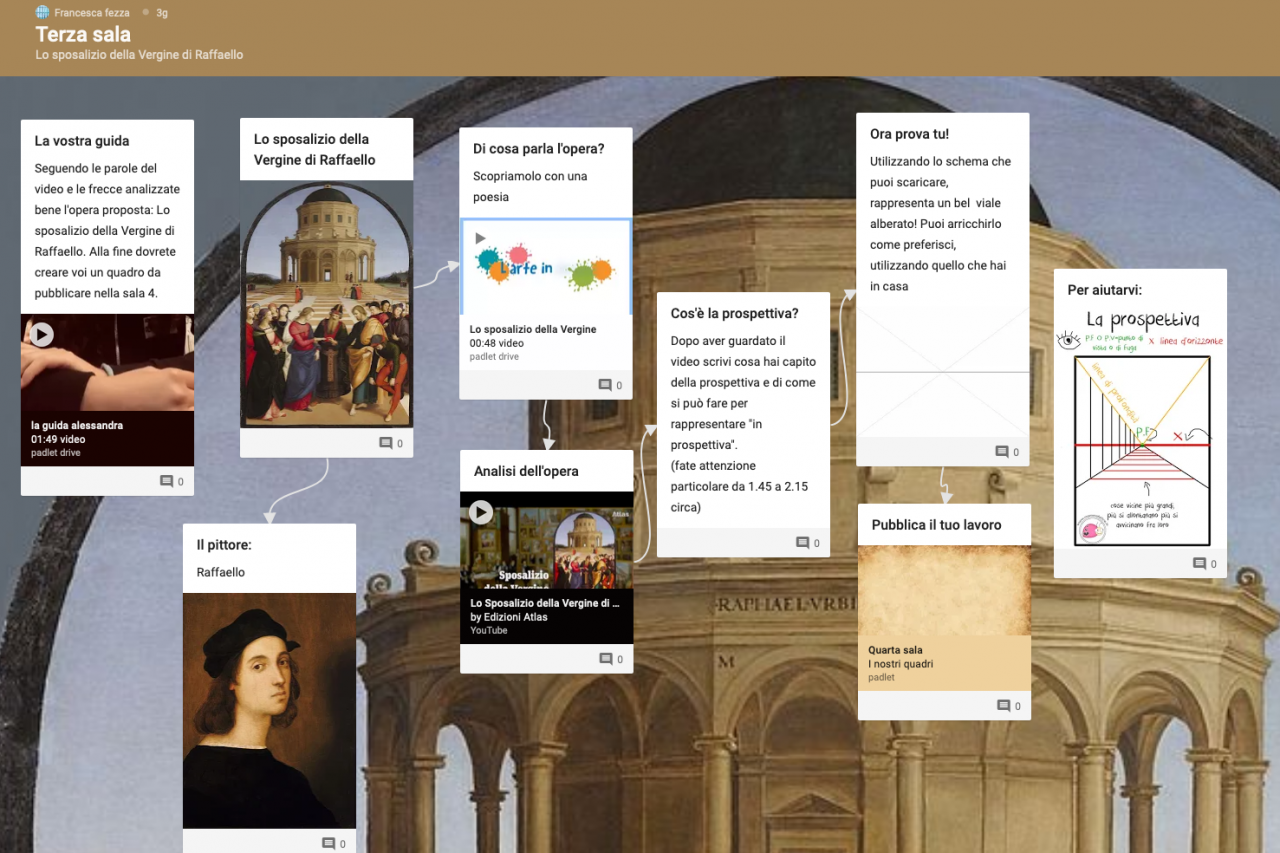Select Analisi dell'opera heading
1280x853 pixels.
click(x=526, y=471)
